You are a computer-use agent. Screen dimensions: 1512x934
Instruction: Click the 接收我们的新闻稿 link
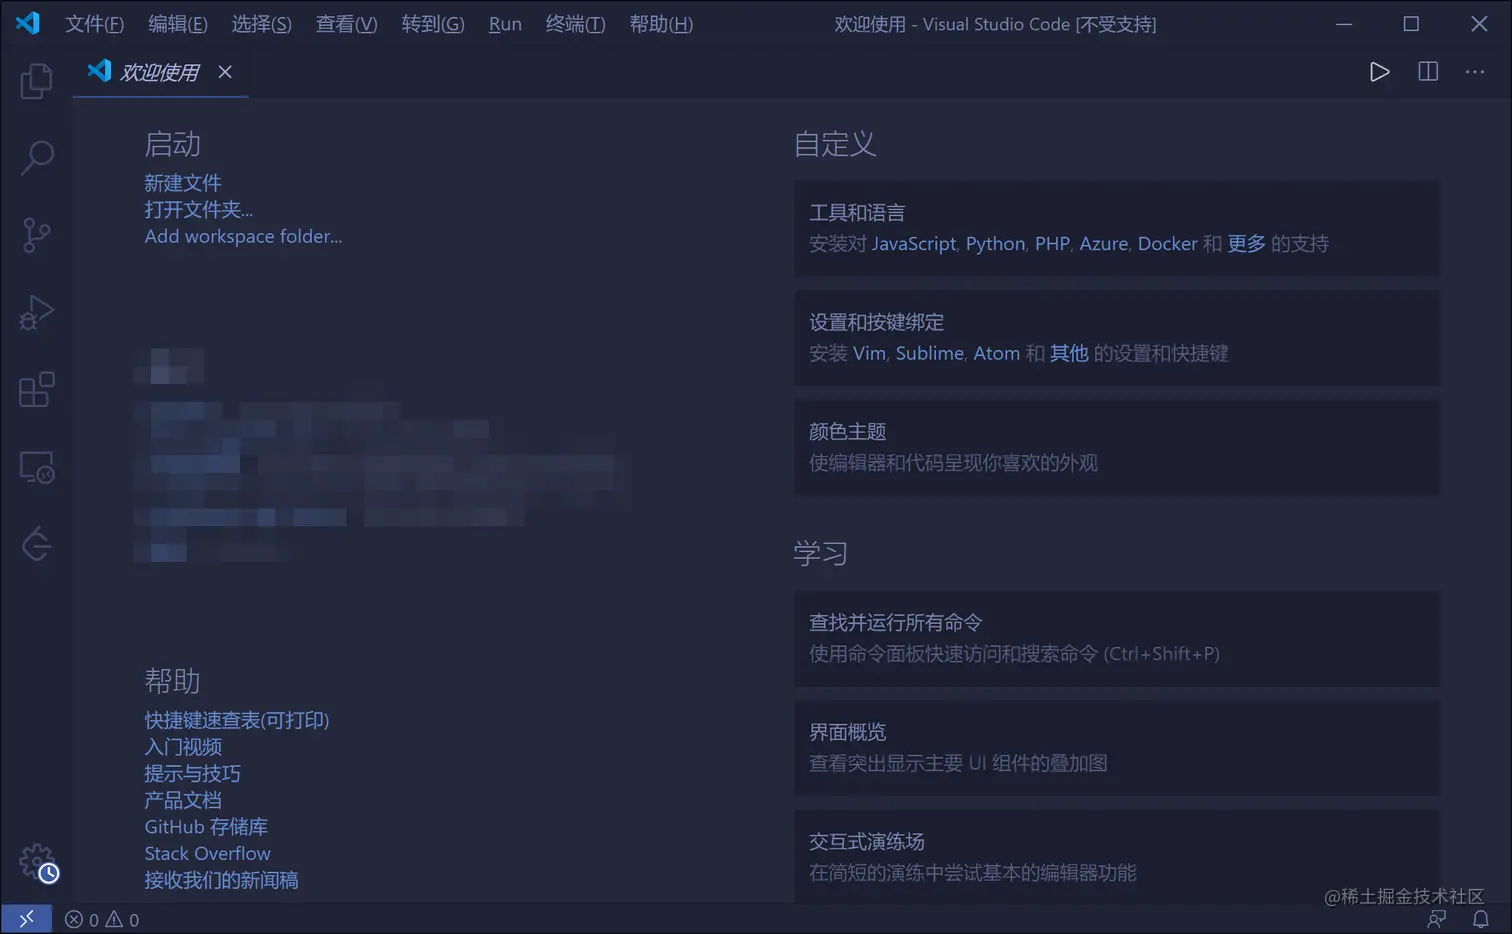tap(221, 880)
